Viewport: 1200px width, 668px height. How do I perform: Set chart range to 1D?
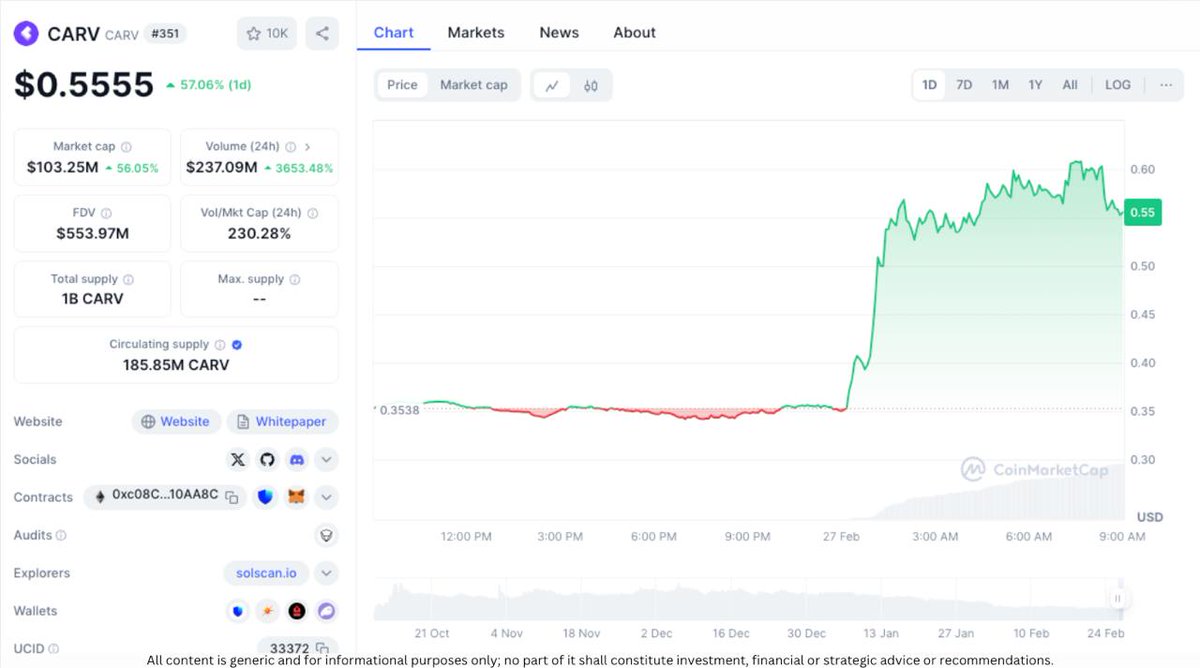929,85
